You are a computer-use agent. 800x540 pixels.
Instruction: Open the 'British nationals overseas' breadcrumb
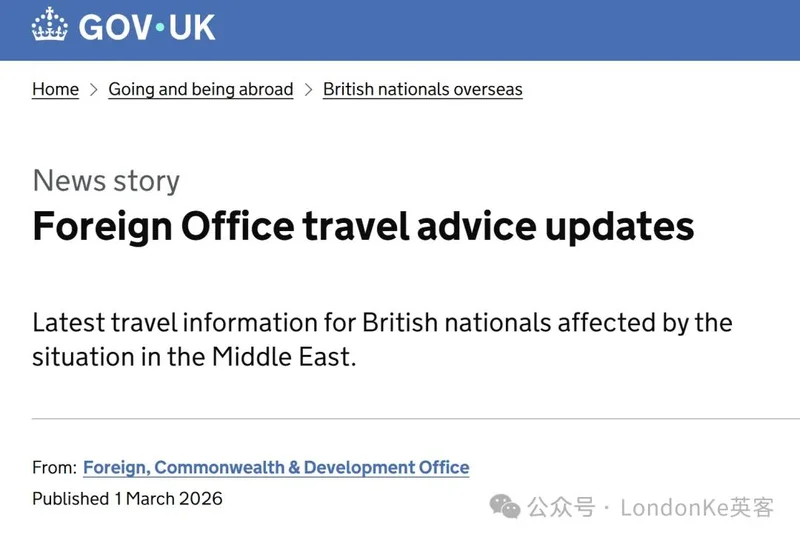coord(422,89)
